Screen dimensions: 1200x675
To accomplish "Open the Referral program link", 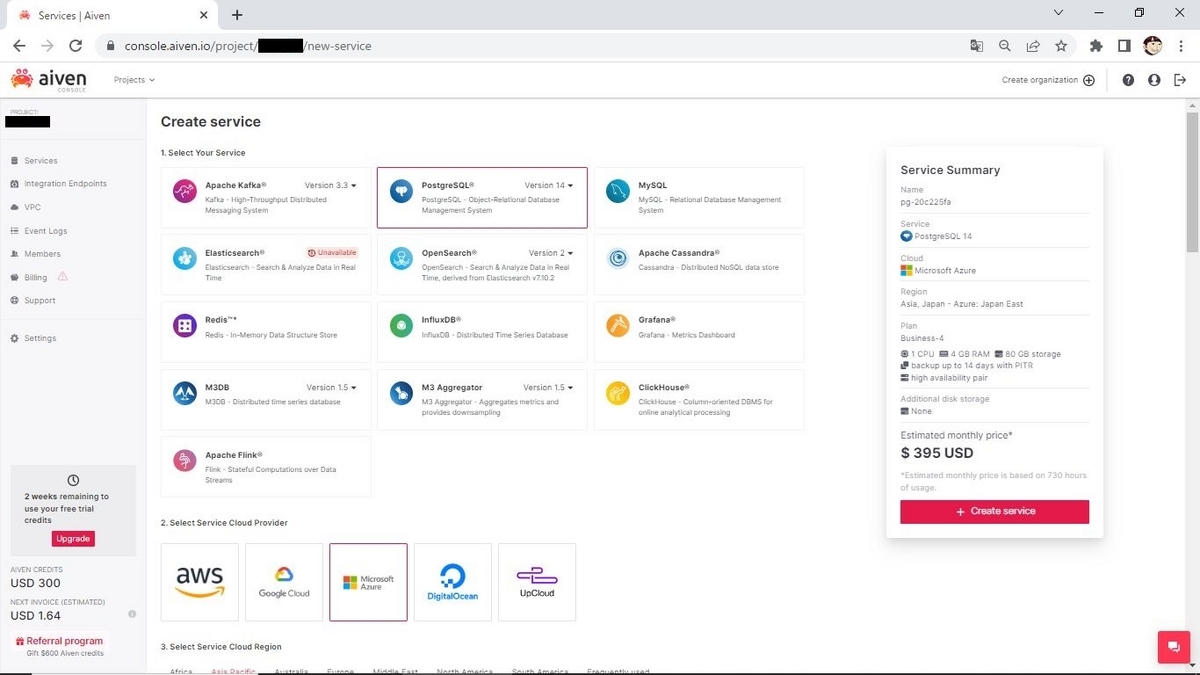I will pyautogui.click(x=59, y=641).
